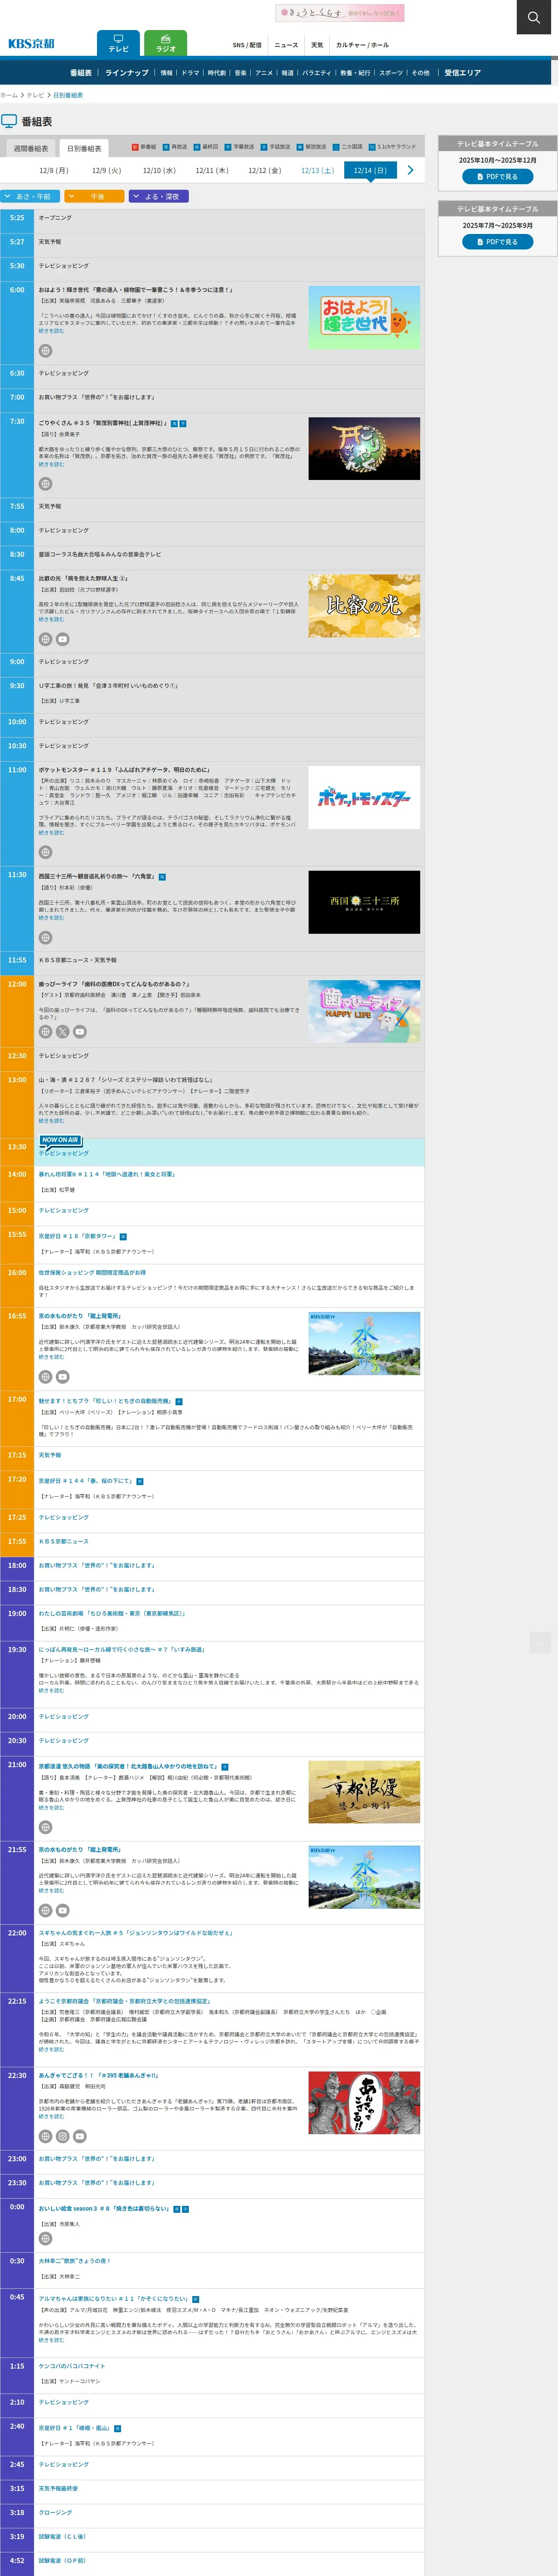This screenshot has height=2576, width=558.
Task: Click the おはよう！輝き世代 thumbnail
Action: tap(364, 317)
